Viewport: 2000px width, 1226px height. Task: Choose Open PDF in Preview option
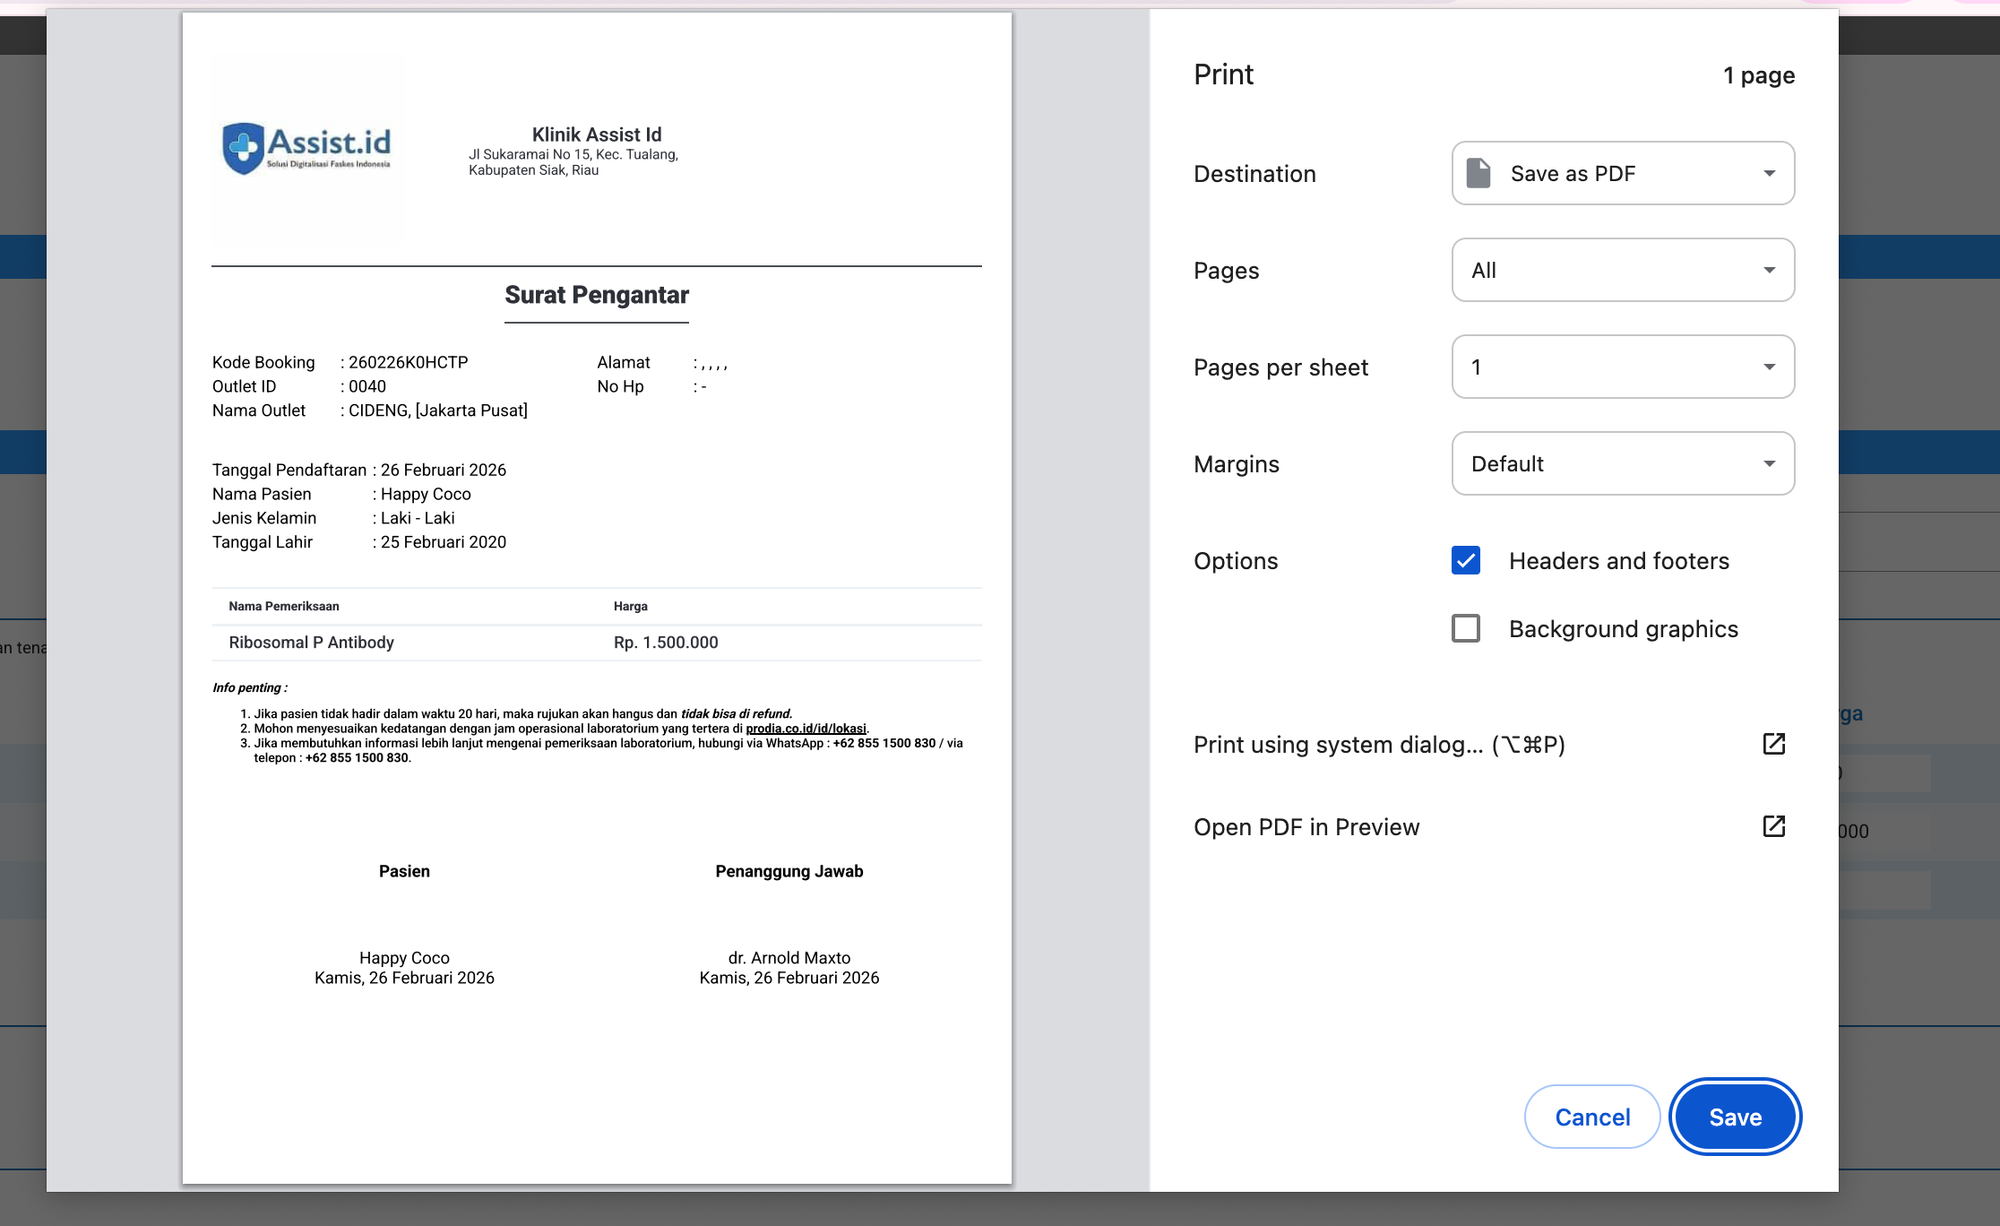click(1306, 827)
